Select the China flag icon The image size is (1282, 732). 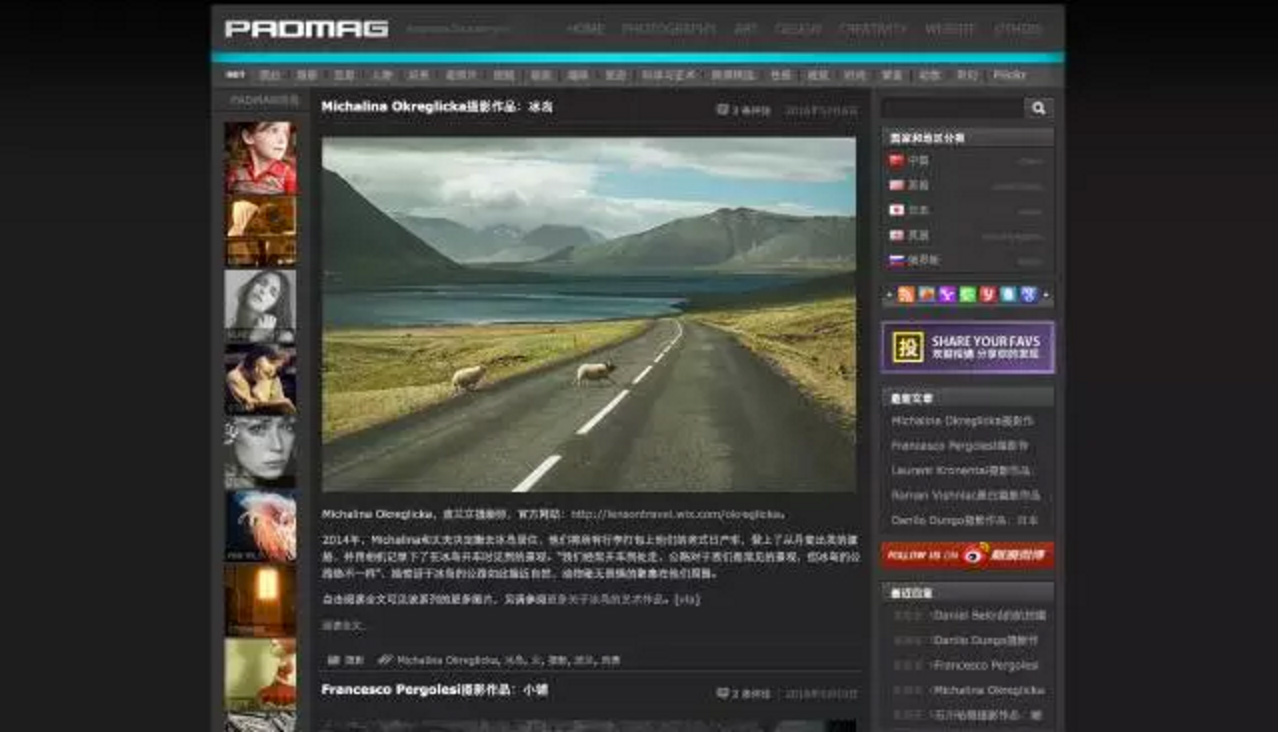[896, 160]
